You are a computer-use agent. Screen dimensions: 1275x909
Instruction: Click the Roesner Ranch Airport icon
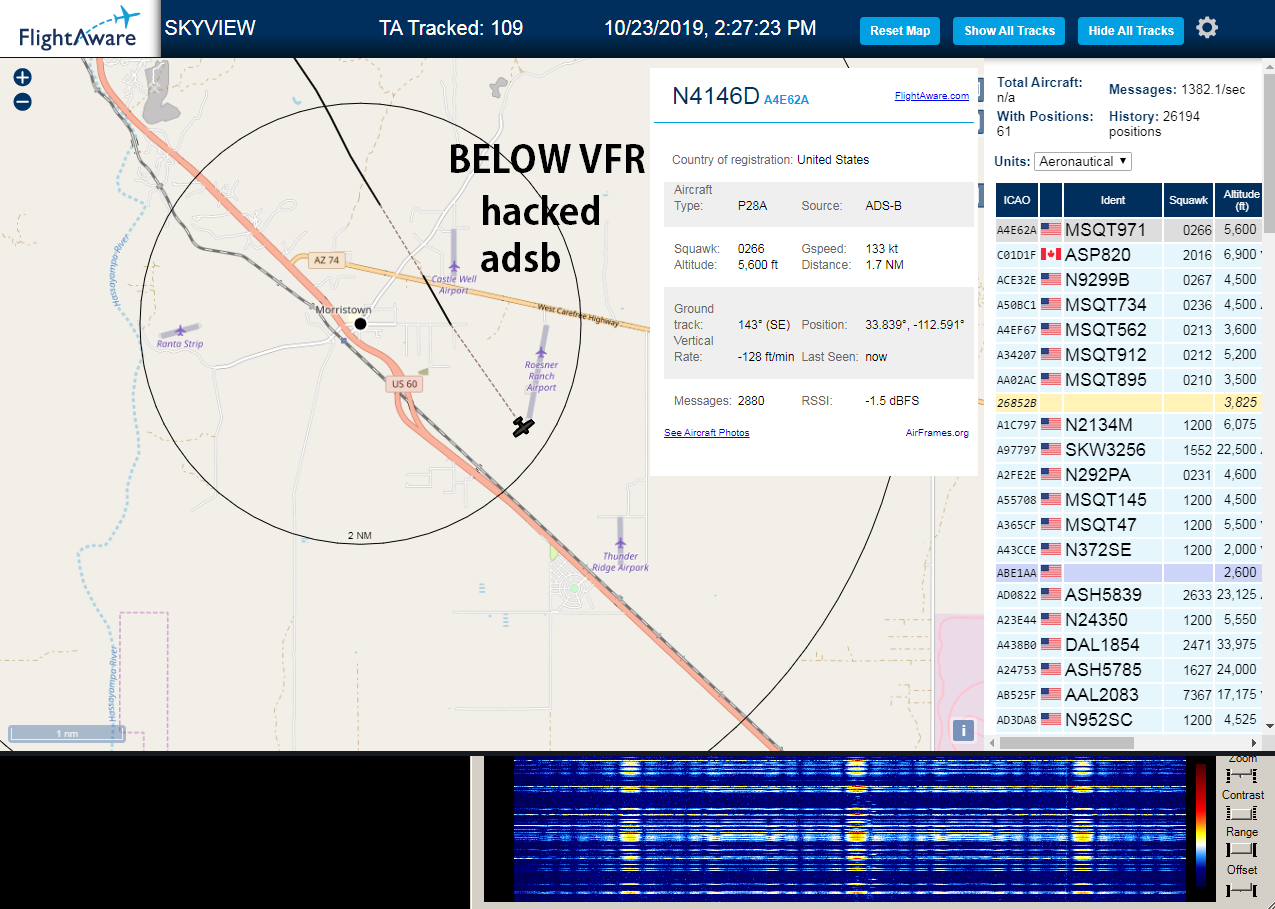tap(541, 352)
